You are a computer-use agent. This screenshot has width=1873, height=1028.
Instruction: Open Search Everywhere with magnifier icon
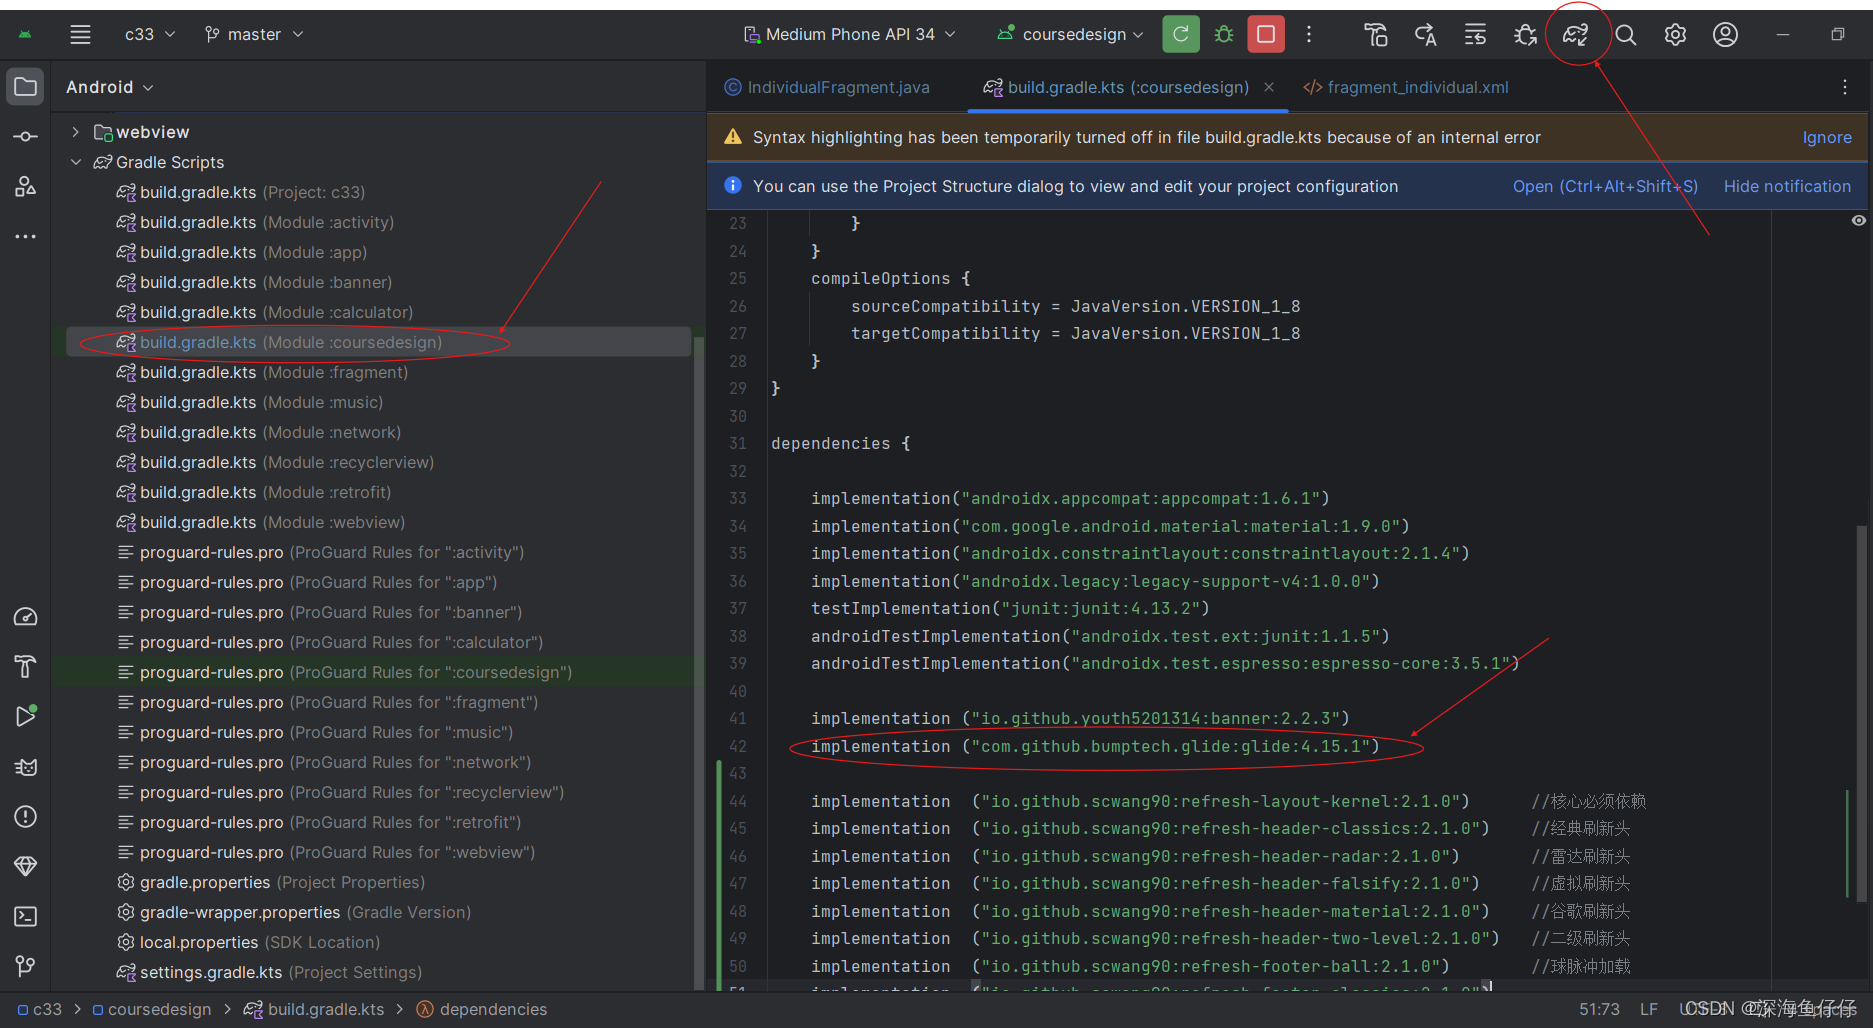(1625, 33)
